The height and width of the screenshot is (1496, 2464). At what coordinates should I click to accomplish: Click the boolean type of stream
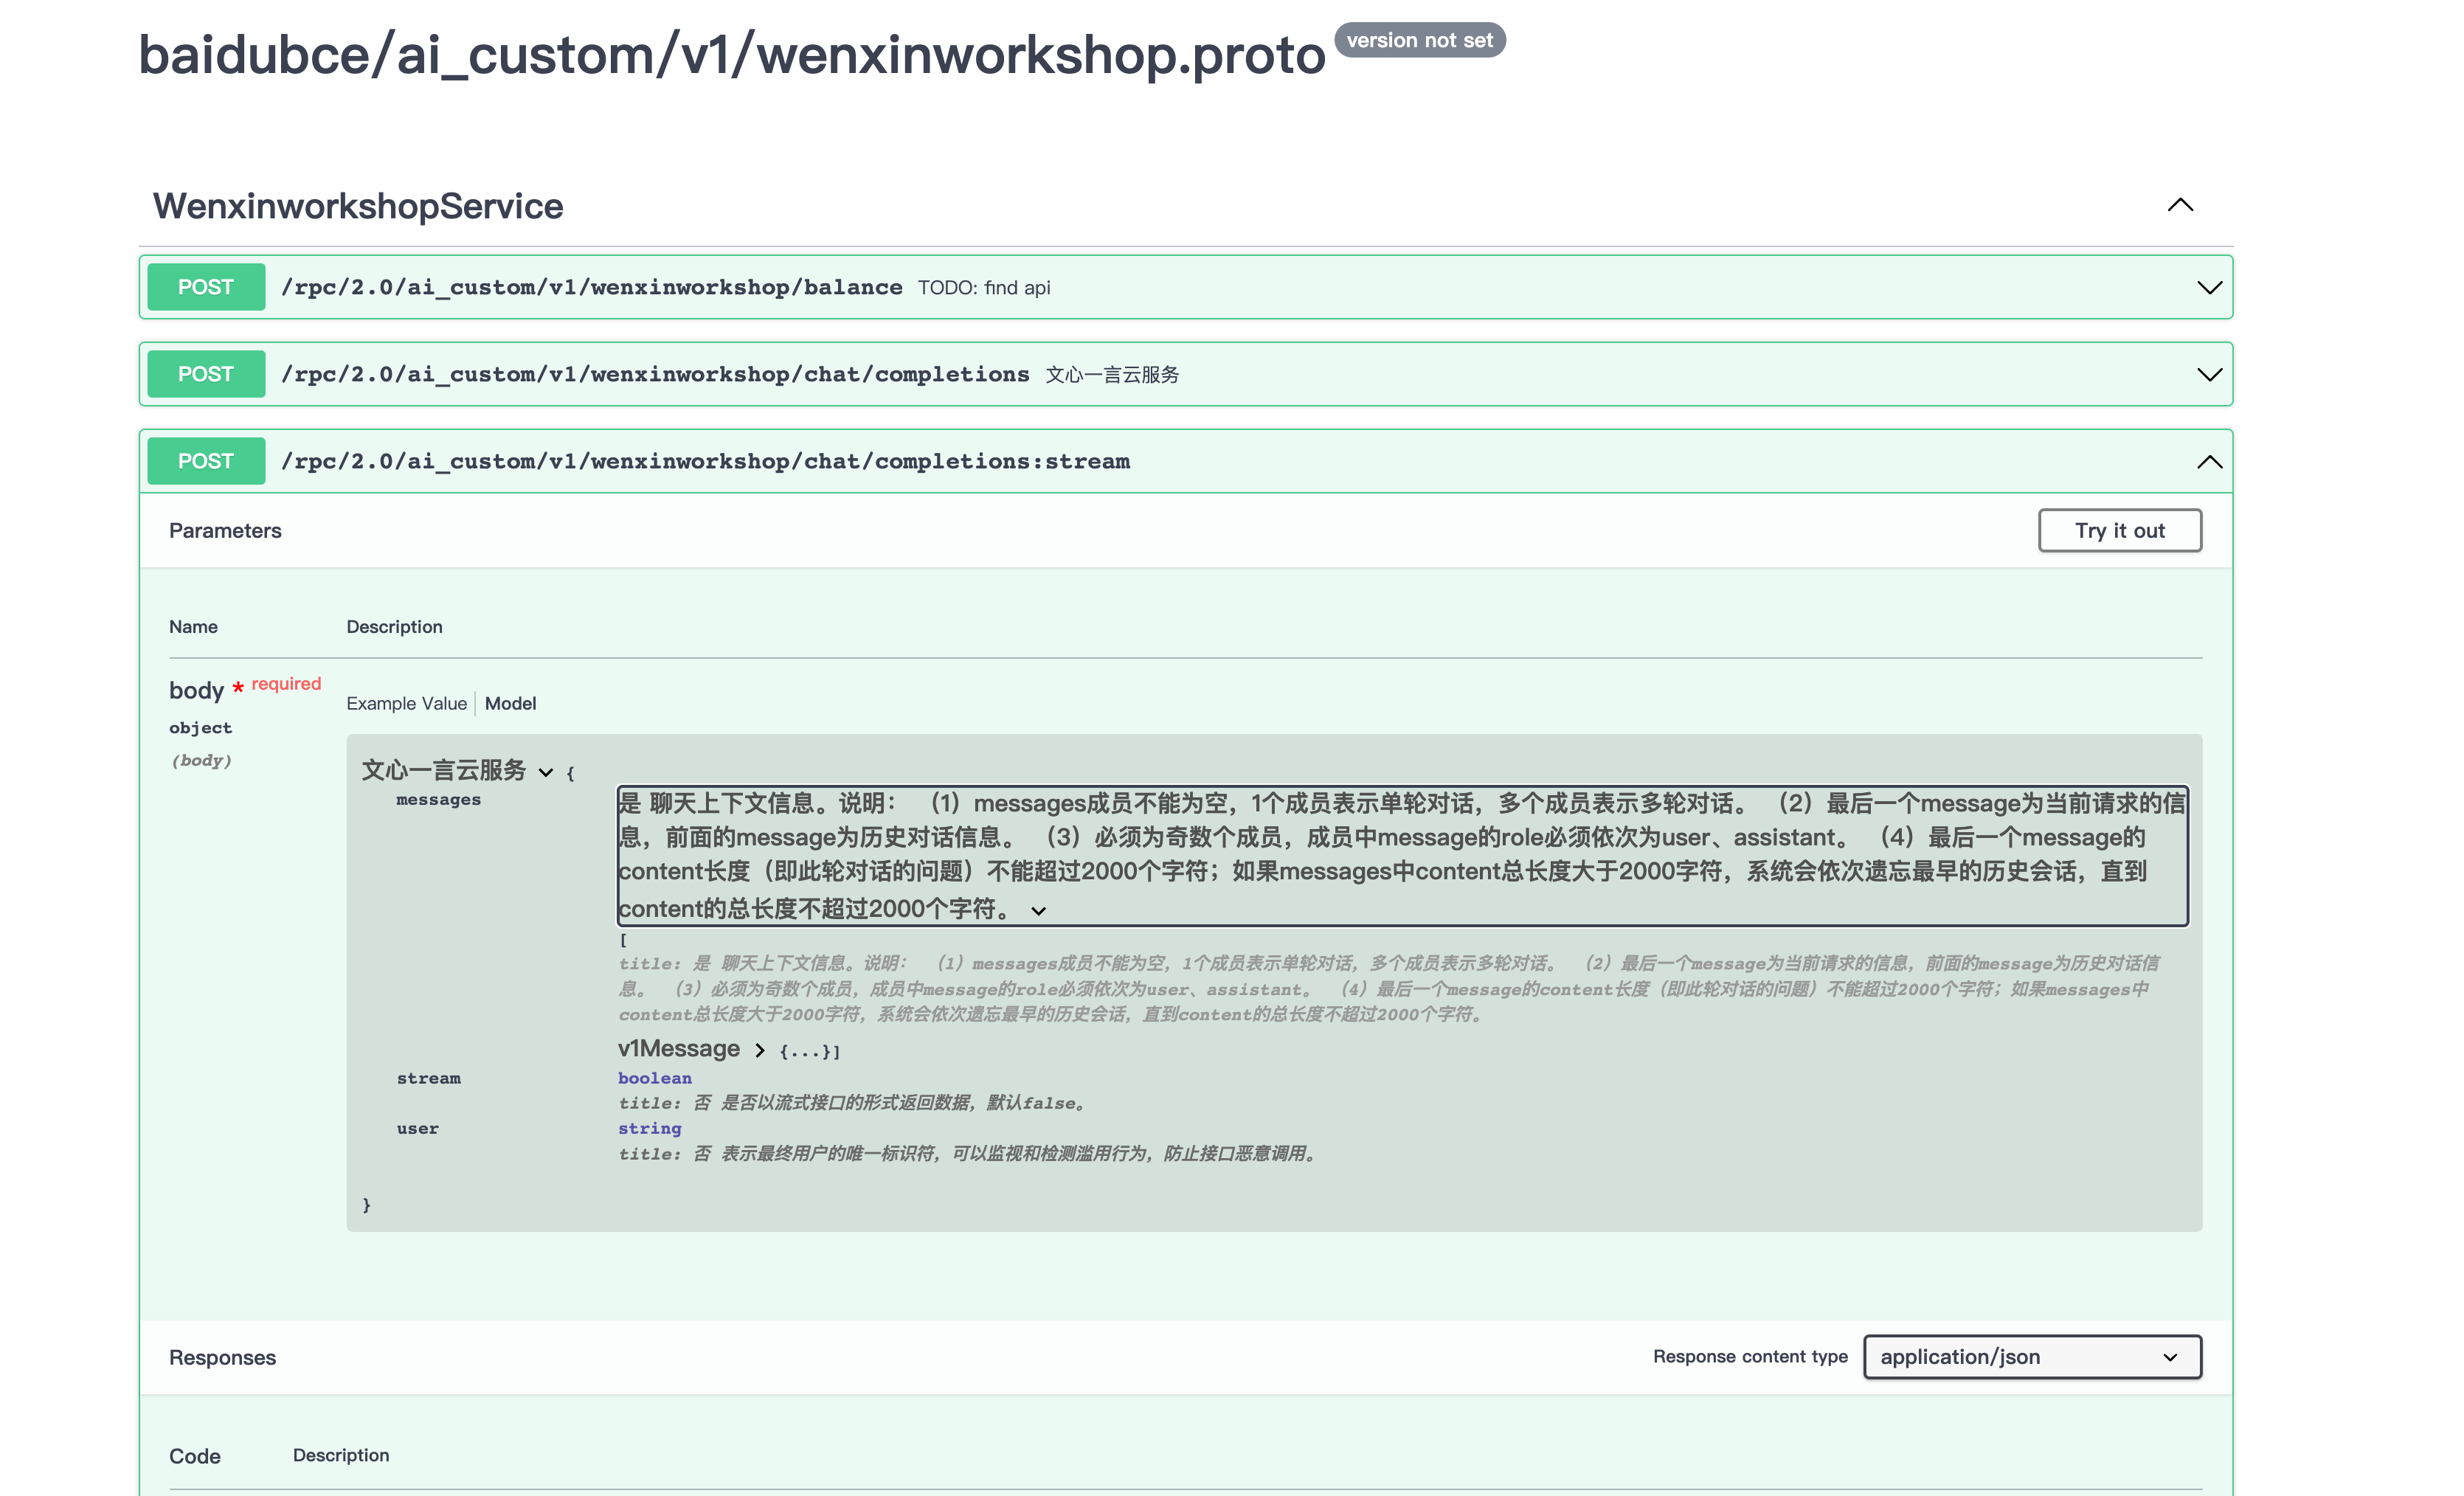[x=655, y=1079]
